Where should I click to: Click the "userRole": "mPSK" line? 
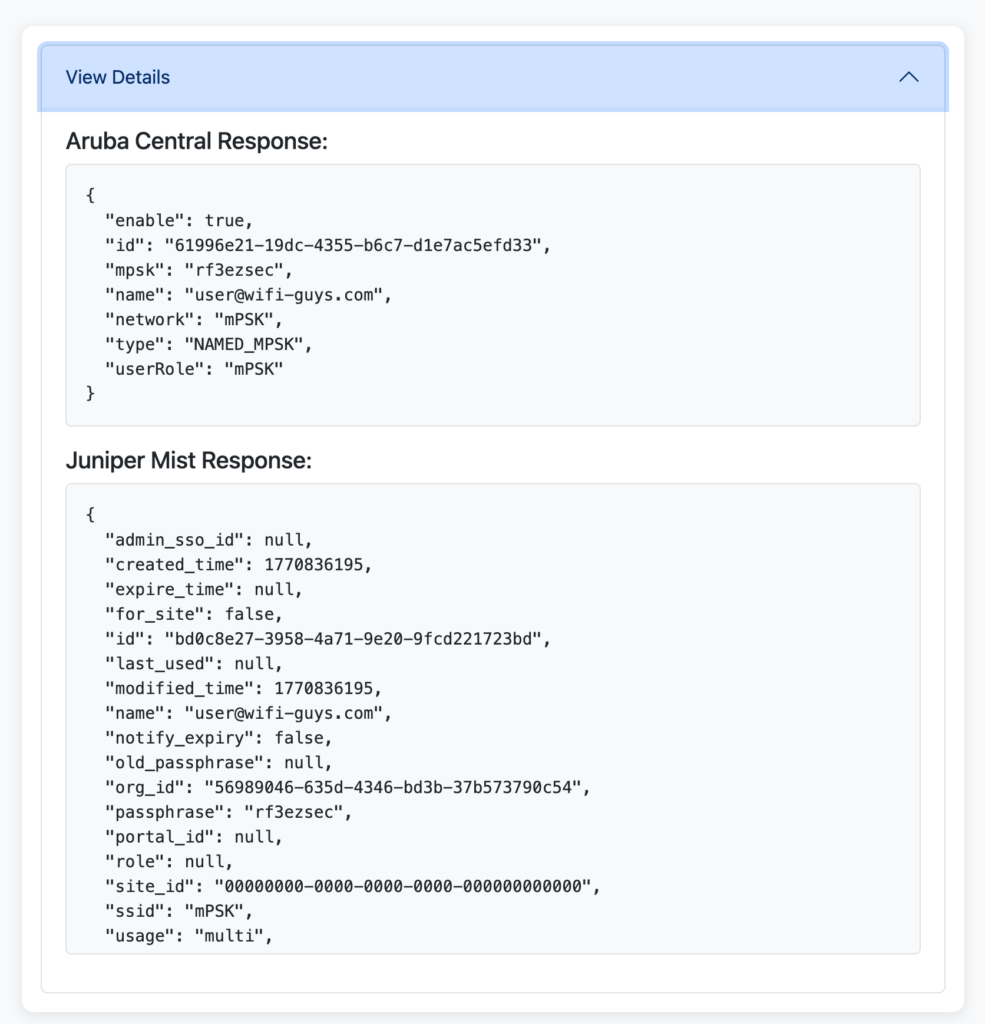click(195, 369)
